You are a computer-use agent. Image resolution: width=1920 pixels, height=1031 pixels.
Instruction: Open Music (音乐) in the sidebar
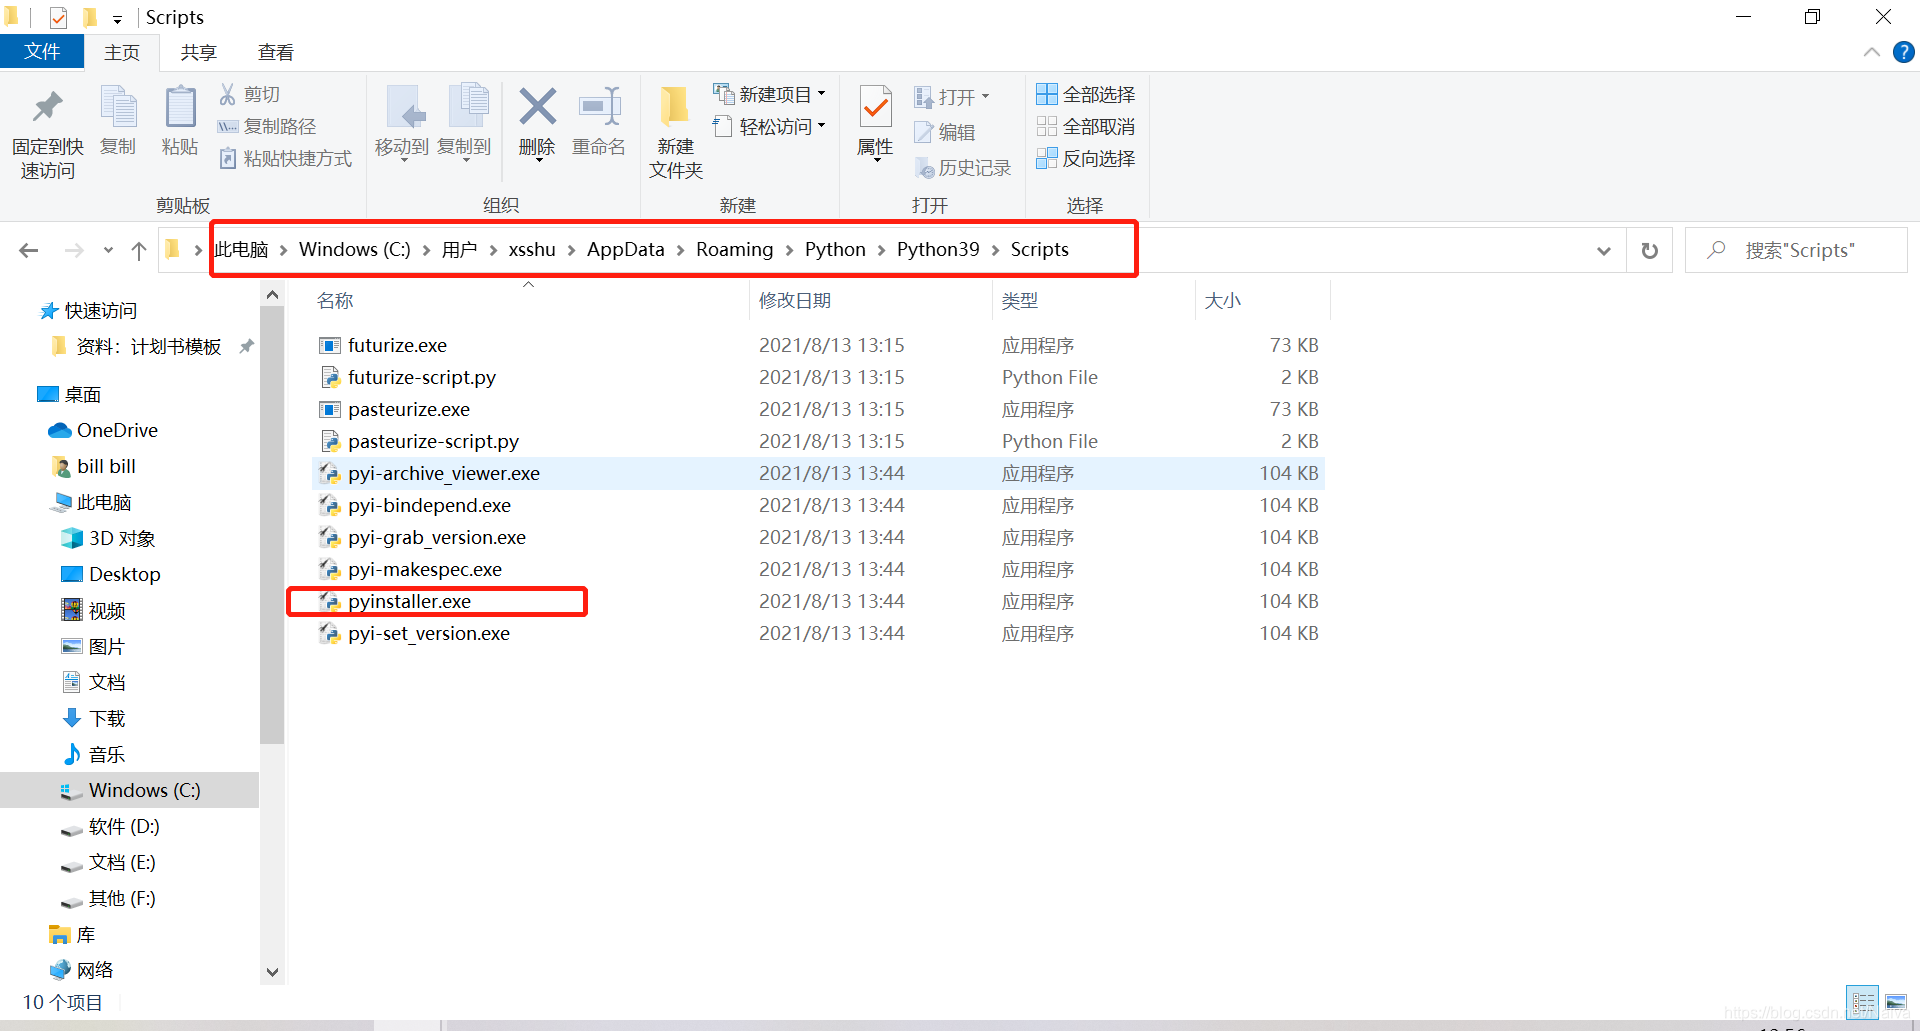[x=106, y=754]
